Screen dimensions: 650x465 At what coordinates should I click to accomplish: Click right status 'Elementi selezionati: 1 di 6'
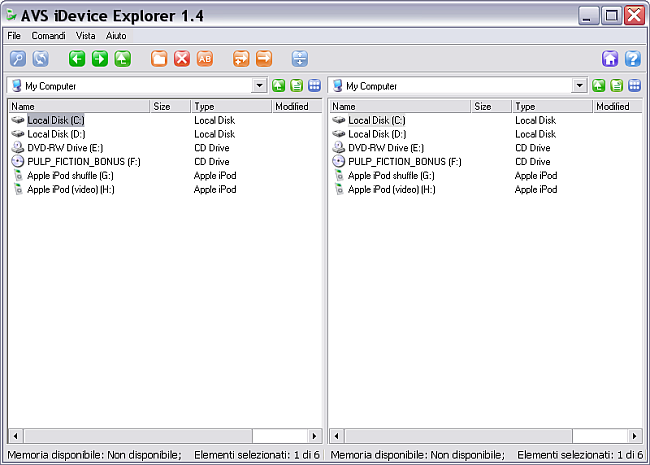tap(580, 455)
